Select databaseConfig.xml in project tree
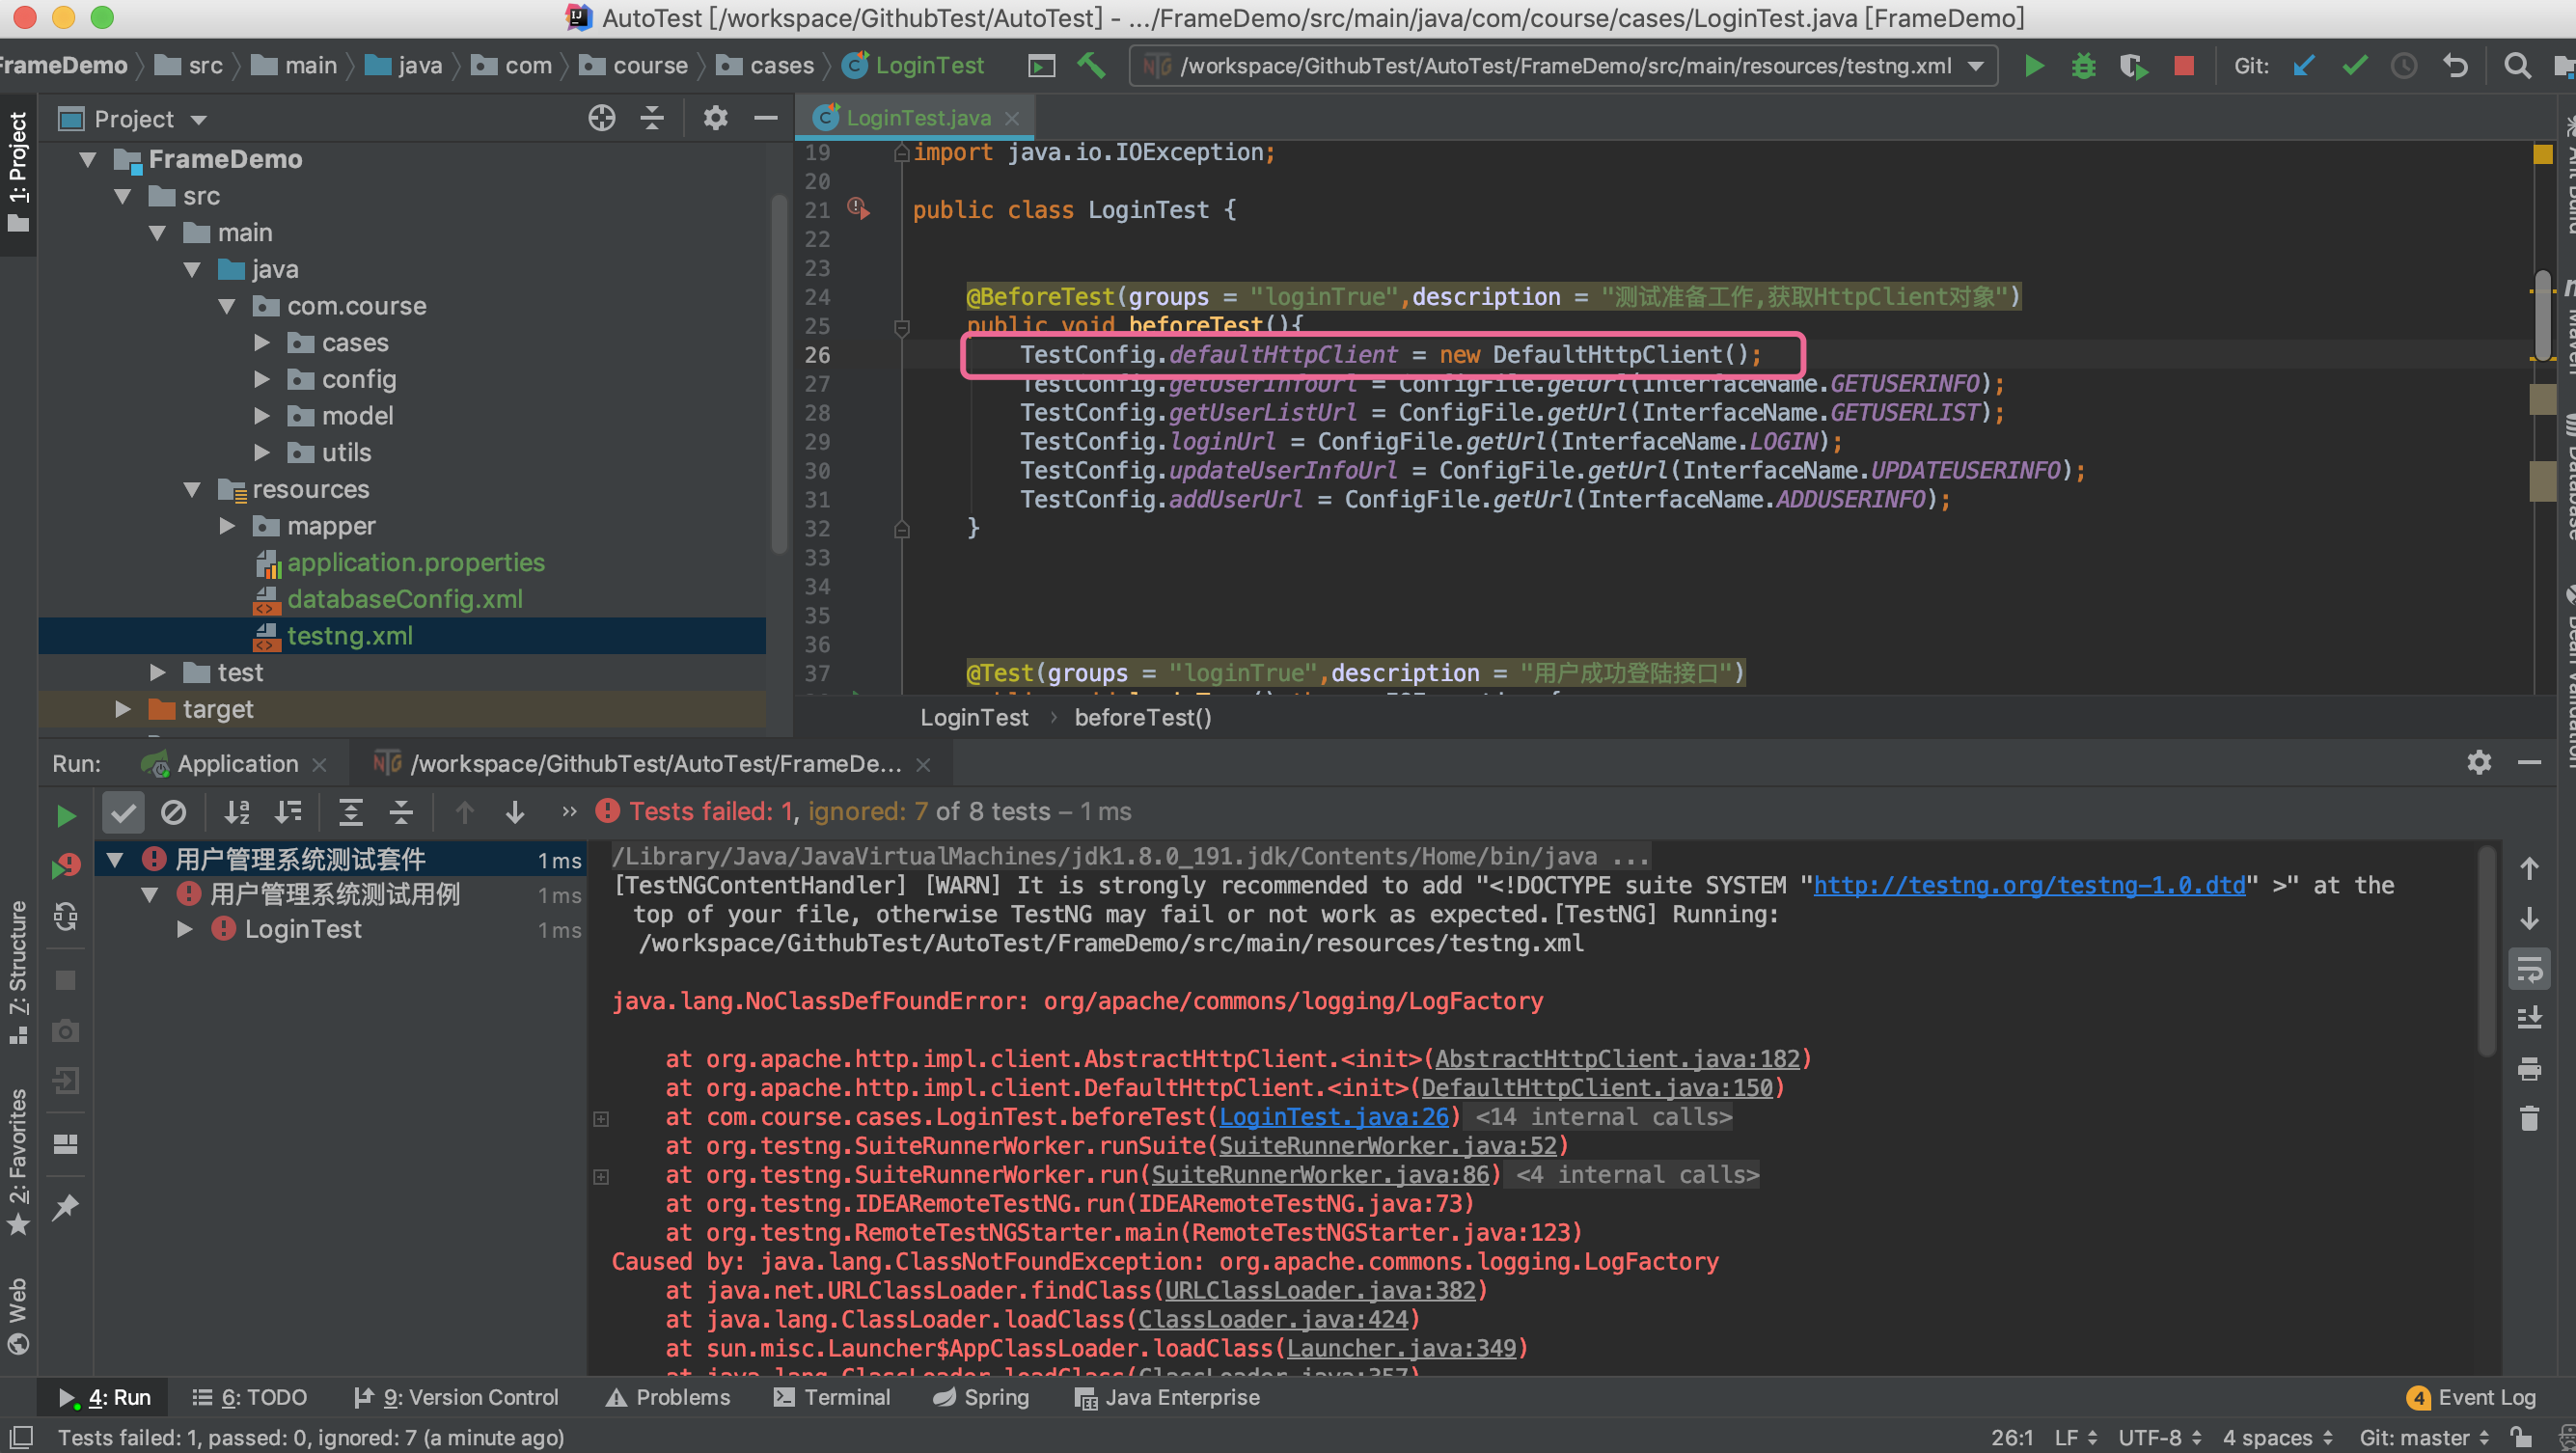 click(x=404, y=599)
